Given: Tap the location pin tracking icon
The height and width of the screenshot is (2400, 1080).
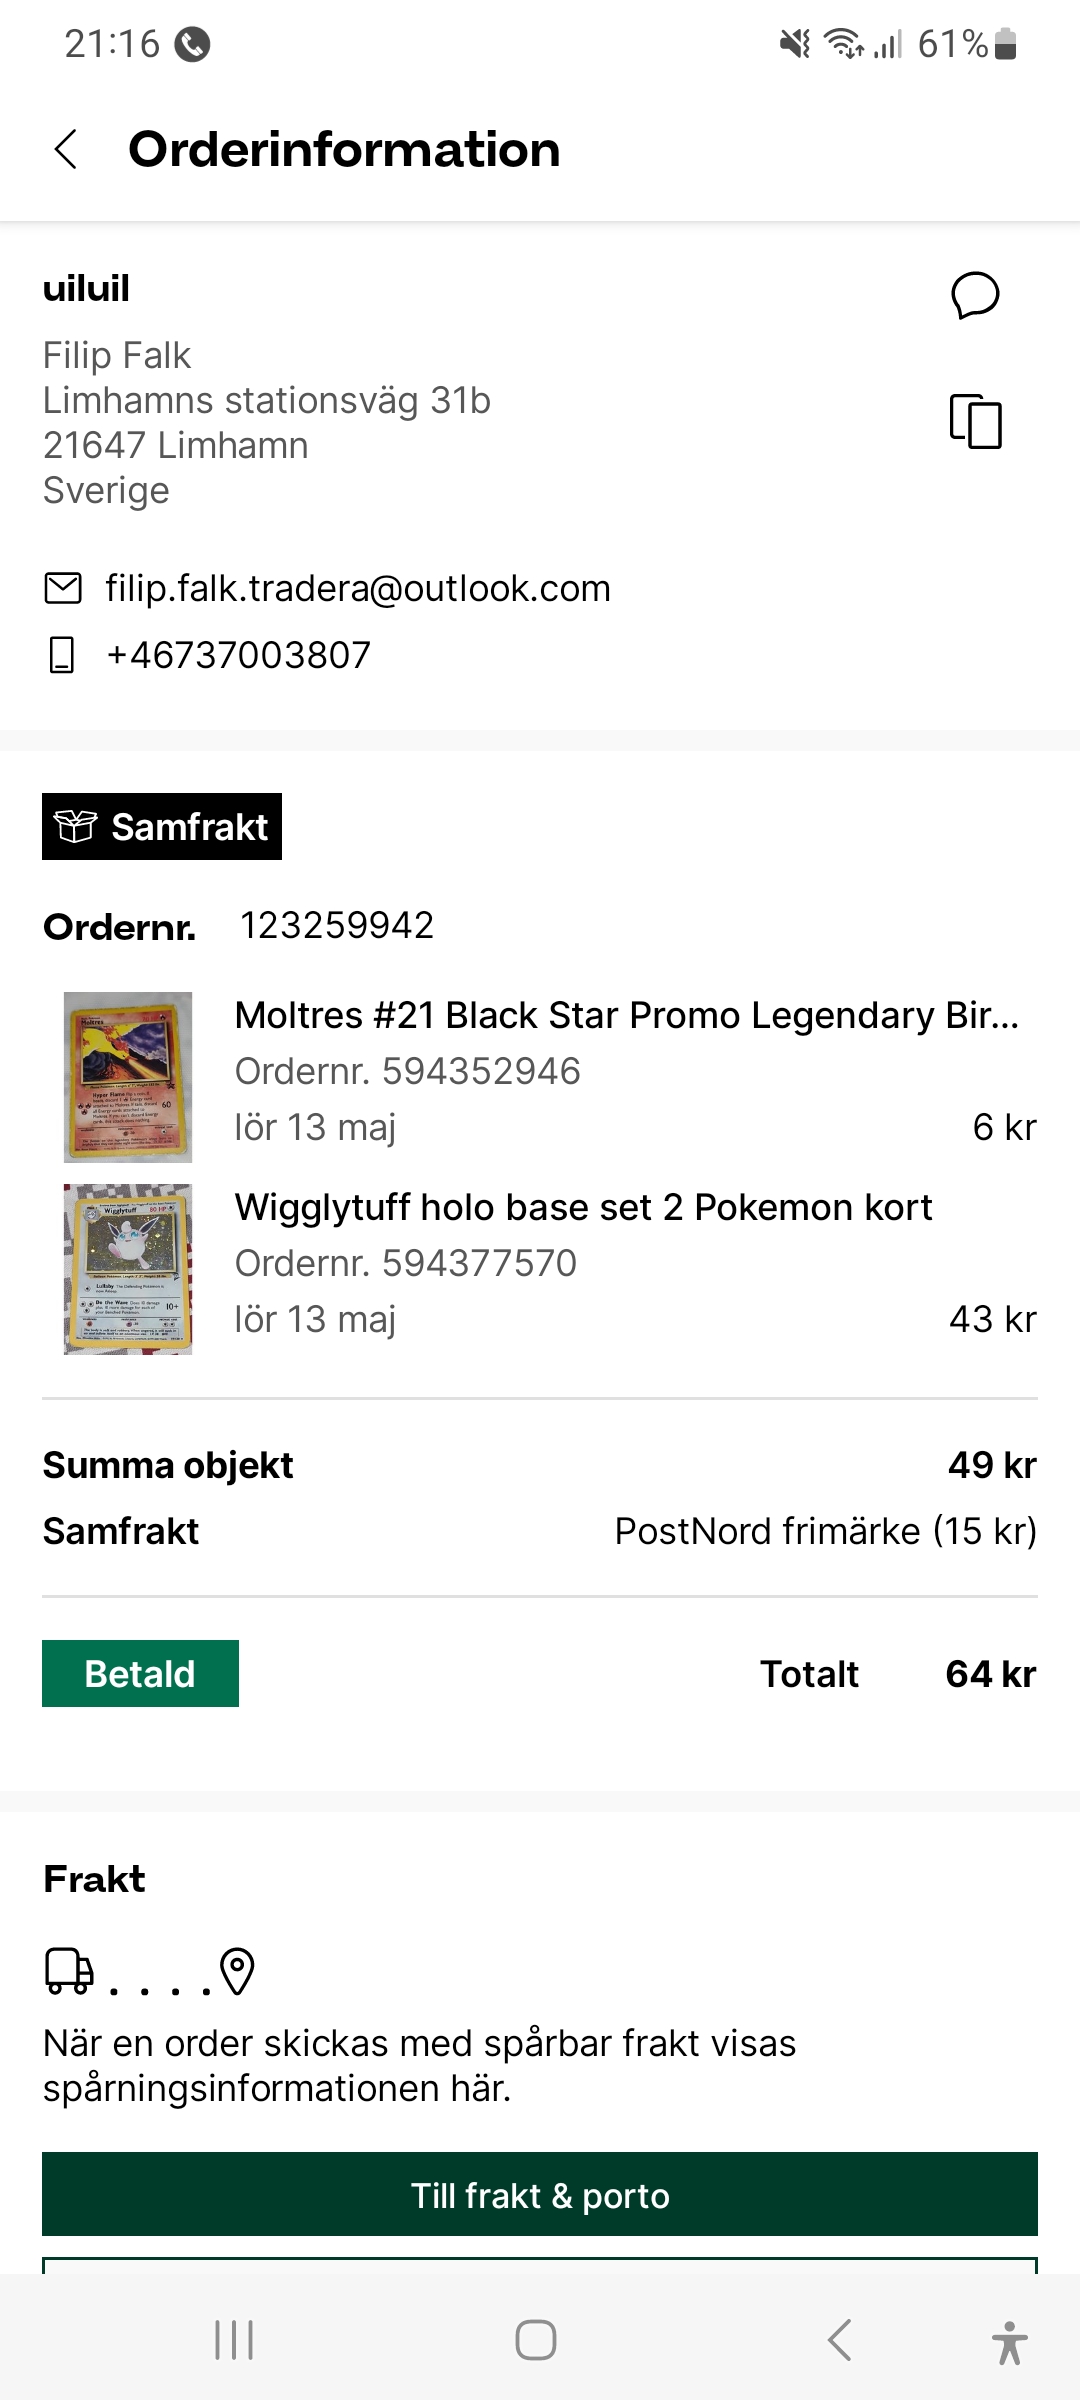Looking at the screenshot, I should point(238,1971).
